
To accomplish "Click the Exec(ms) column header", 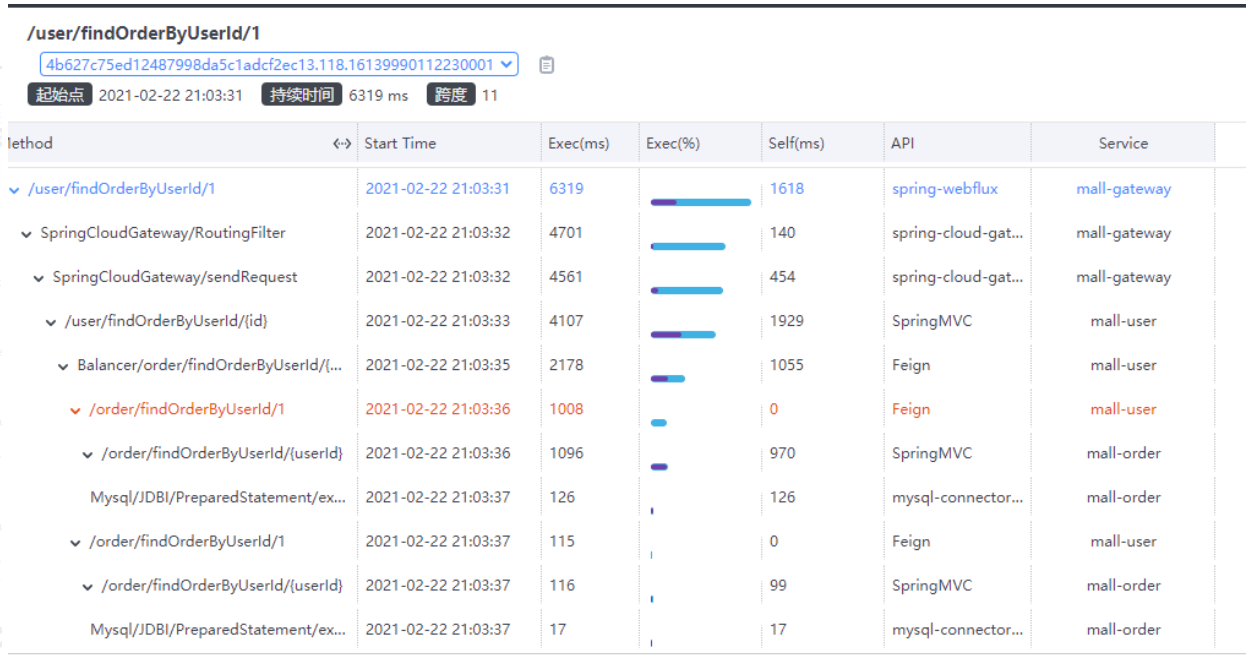I will click(x=579, y=143).
